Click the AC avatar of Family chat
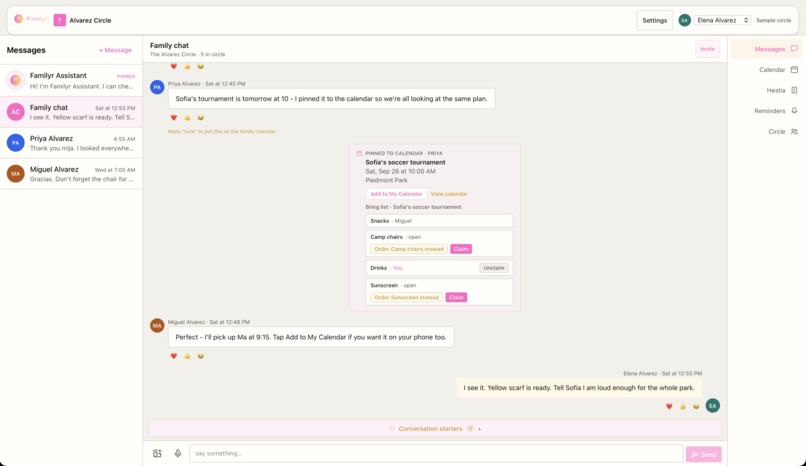Screen dimensions: 806x466 pyautogui.click(x=15, y=111)
